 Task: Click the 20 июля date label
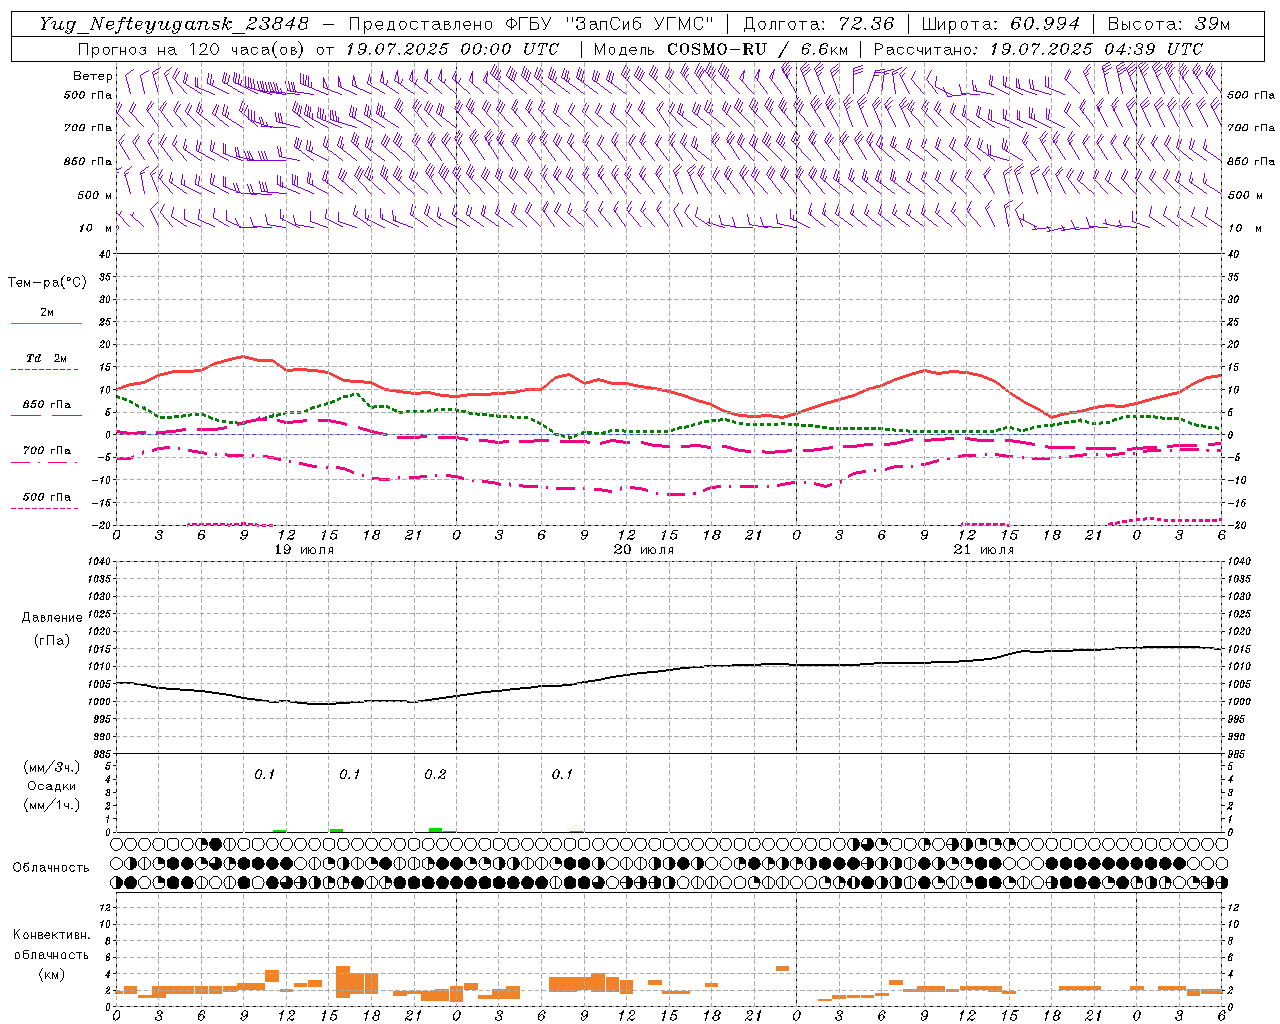(644, 550)
